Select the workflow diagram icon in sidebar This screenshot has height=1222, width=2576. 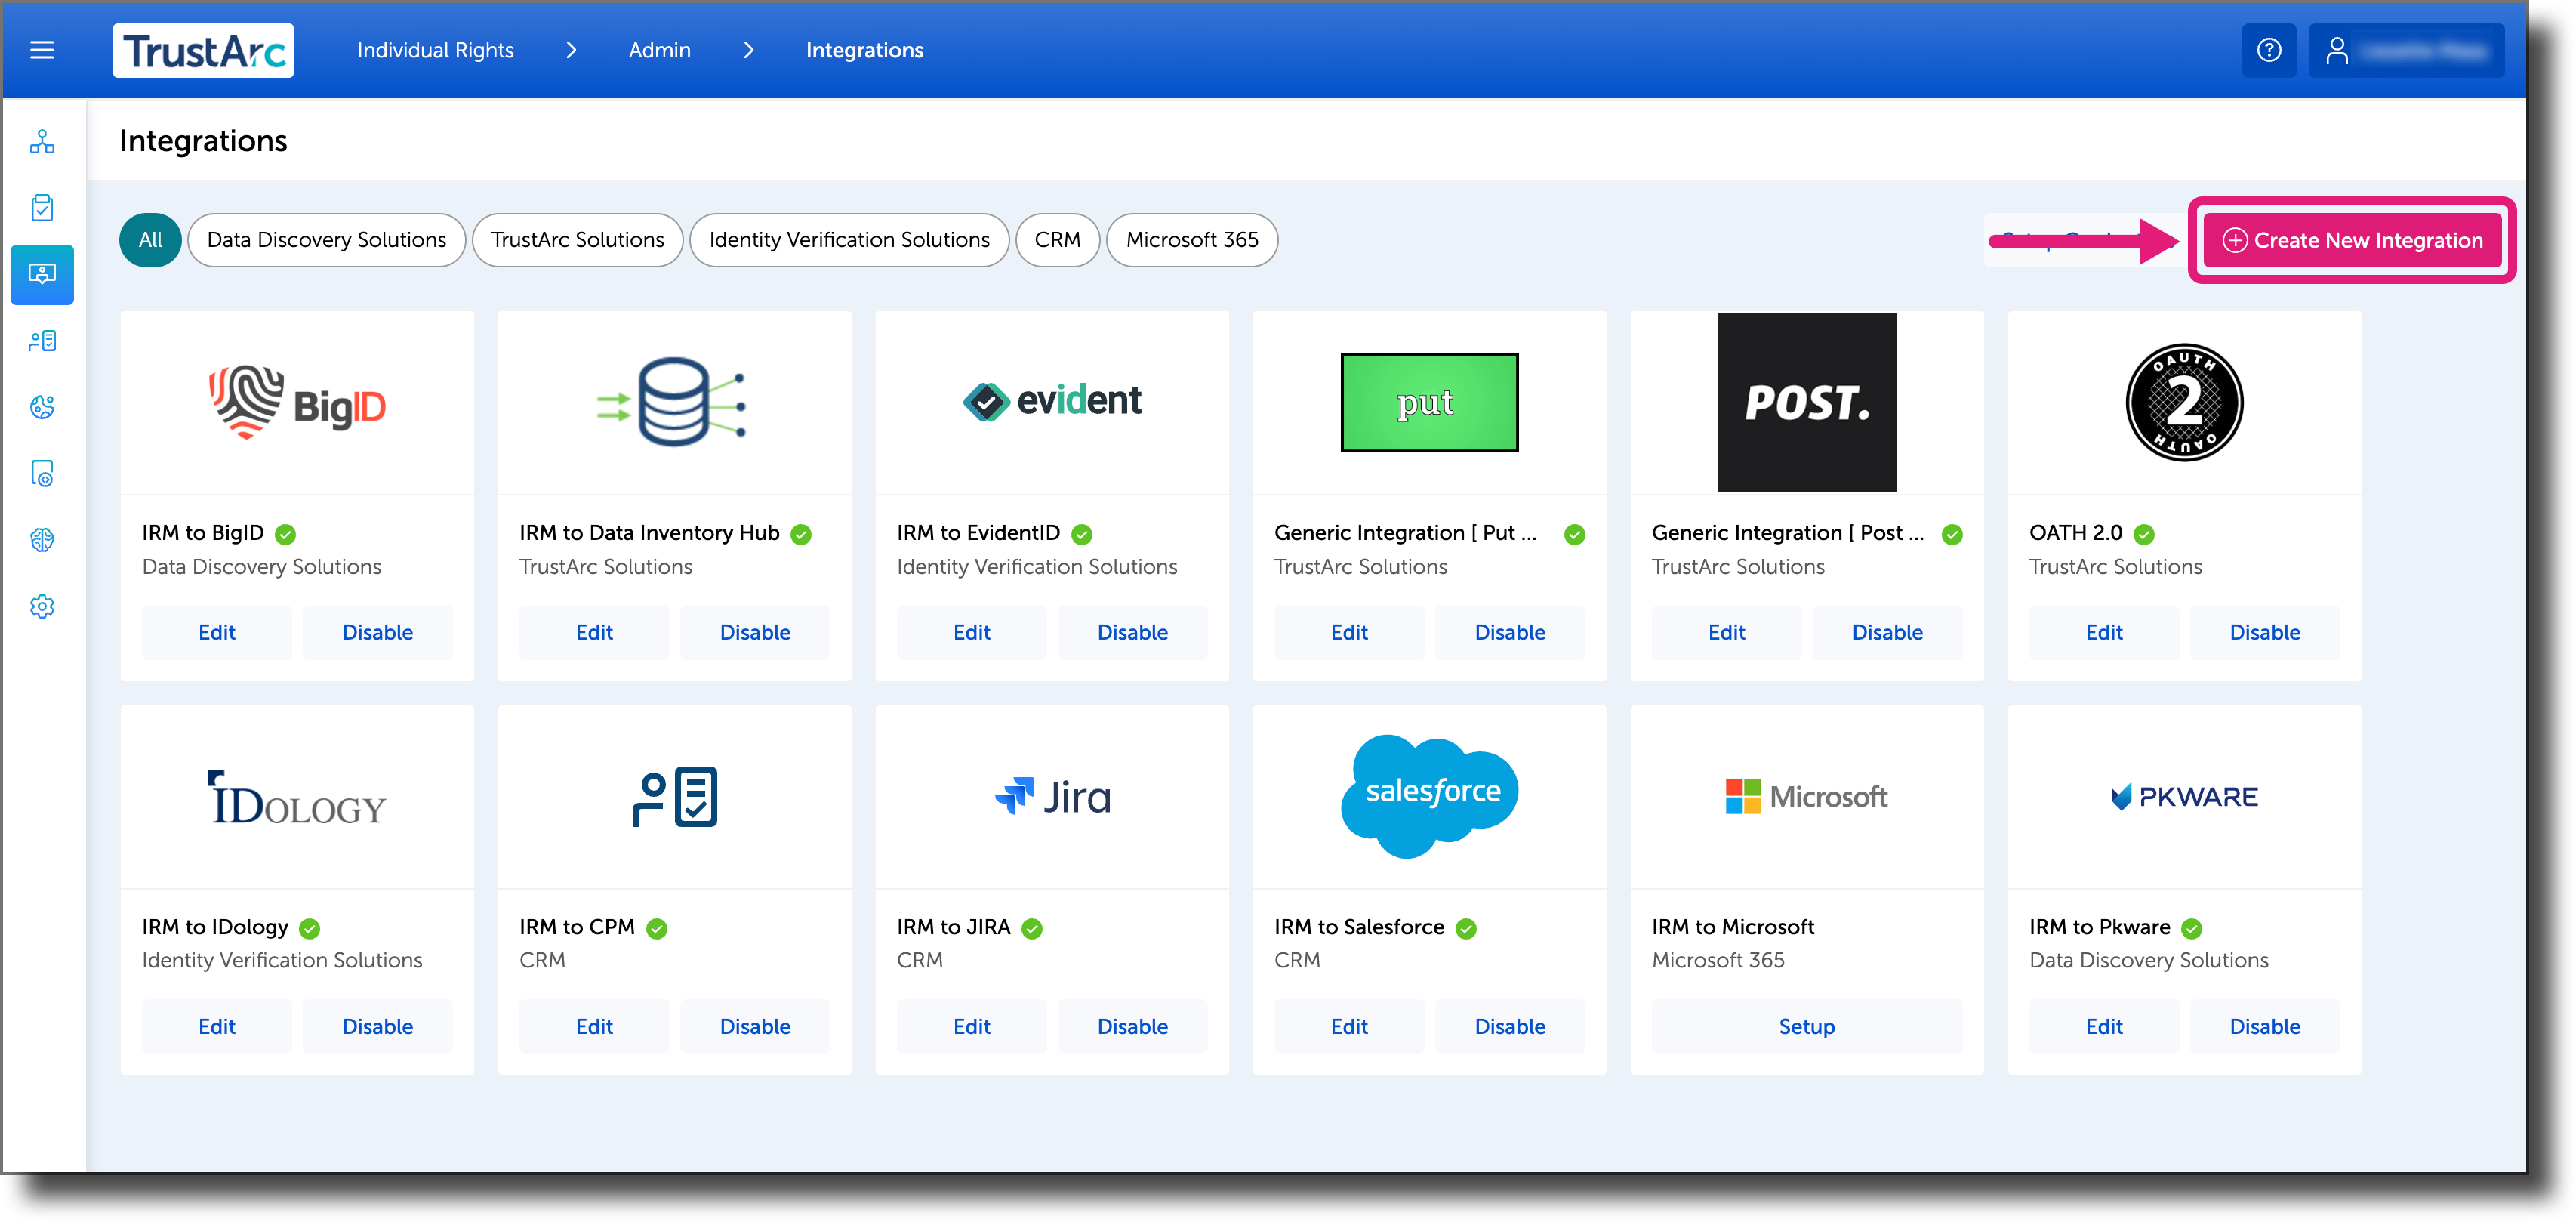point(42,142)
